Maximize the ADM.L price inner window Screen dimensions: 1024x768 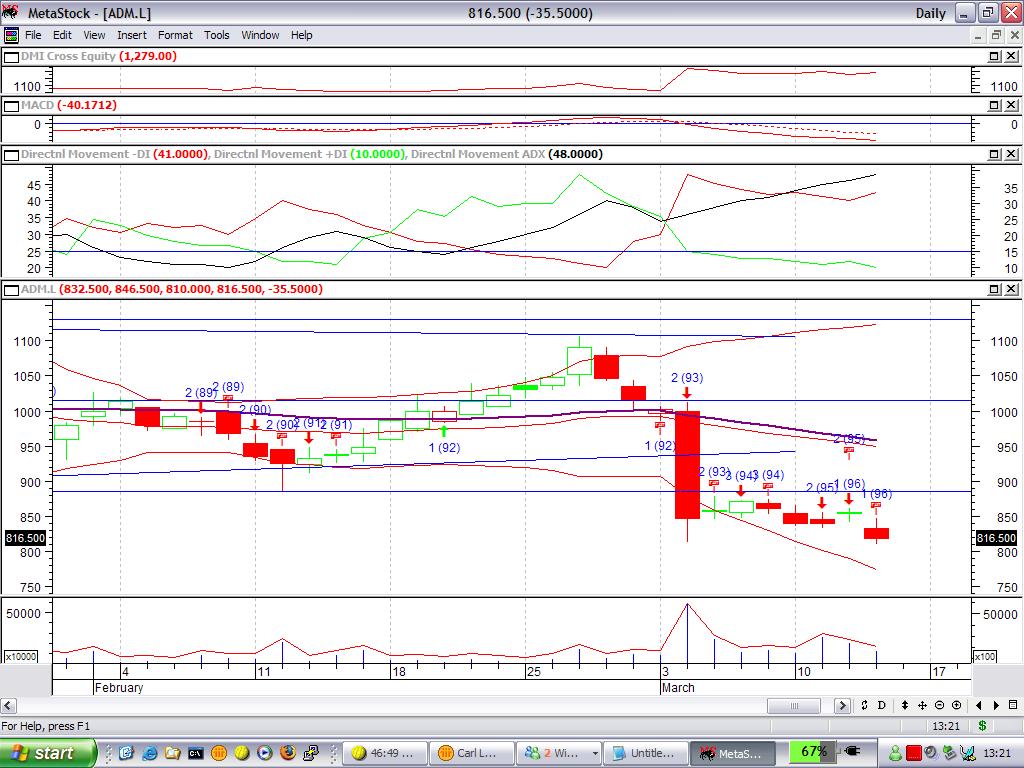tap(993, 289)
